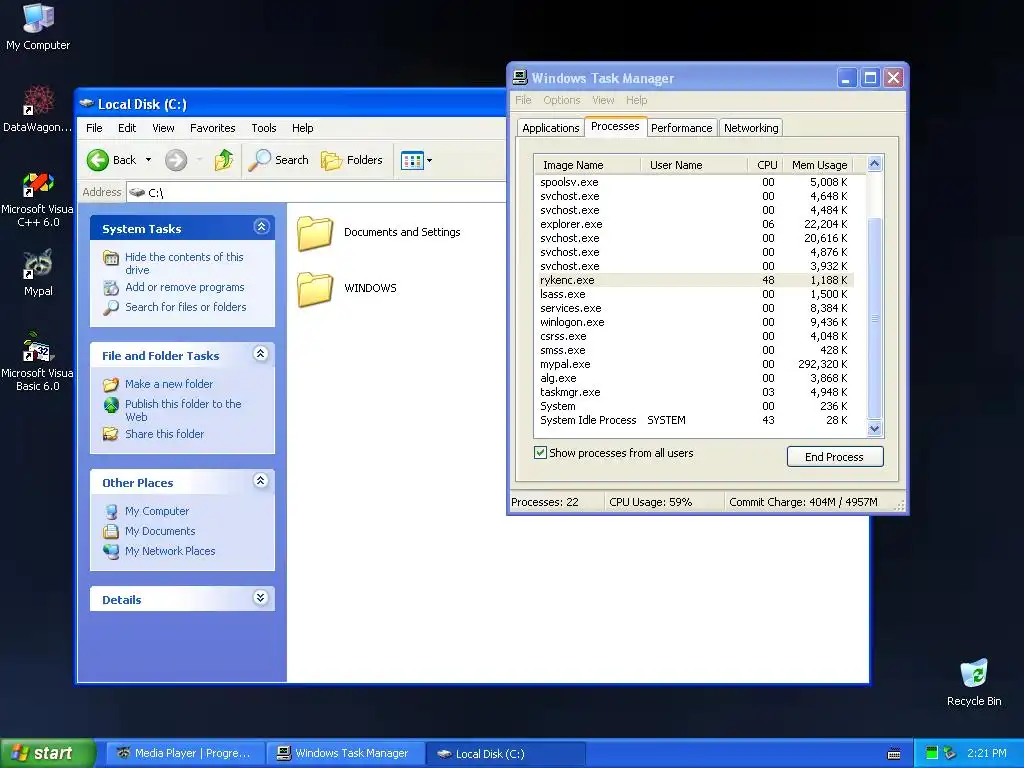
Task: Sort processes by User Name column
Action: [694, 165]
